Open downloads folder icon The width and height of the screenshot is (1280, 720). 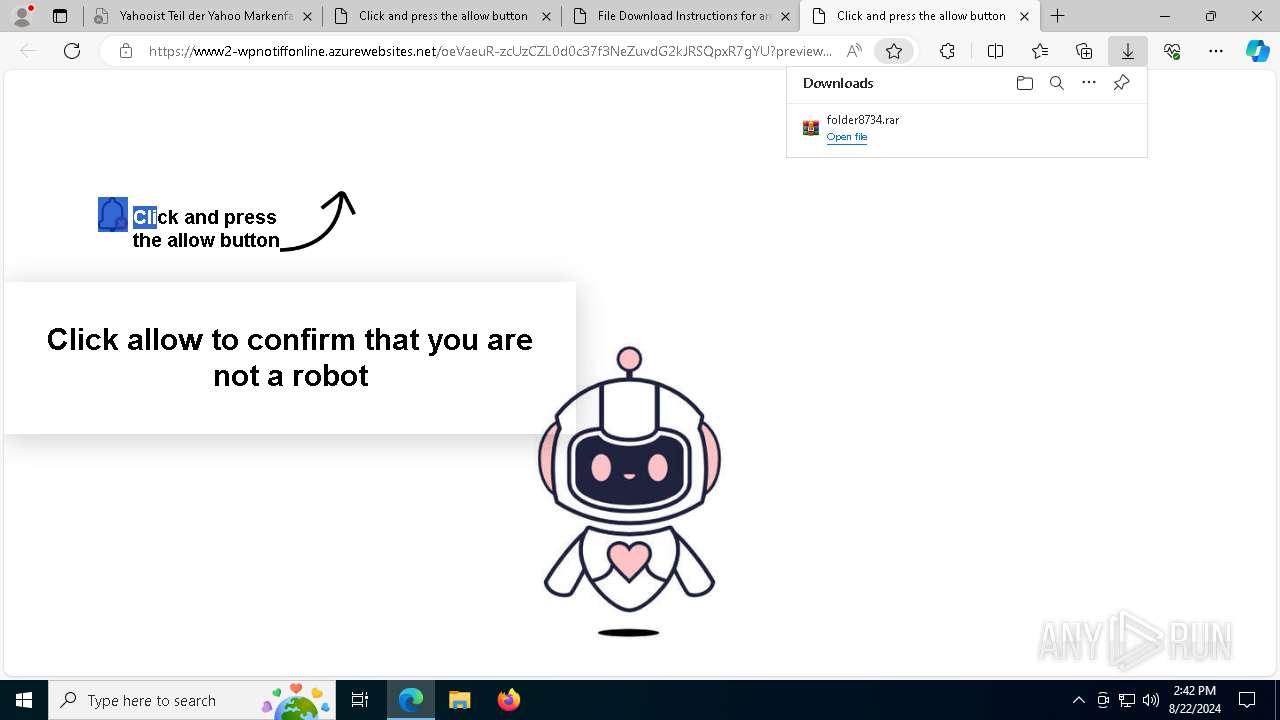(1024, 83)
